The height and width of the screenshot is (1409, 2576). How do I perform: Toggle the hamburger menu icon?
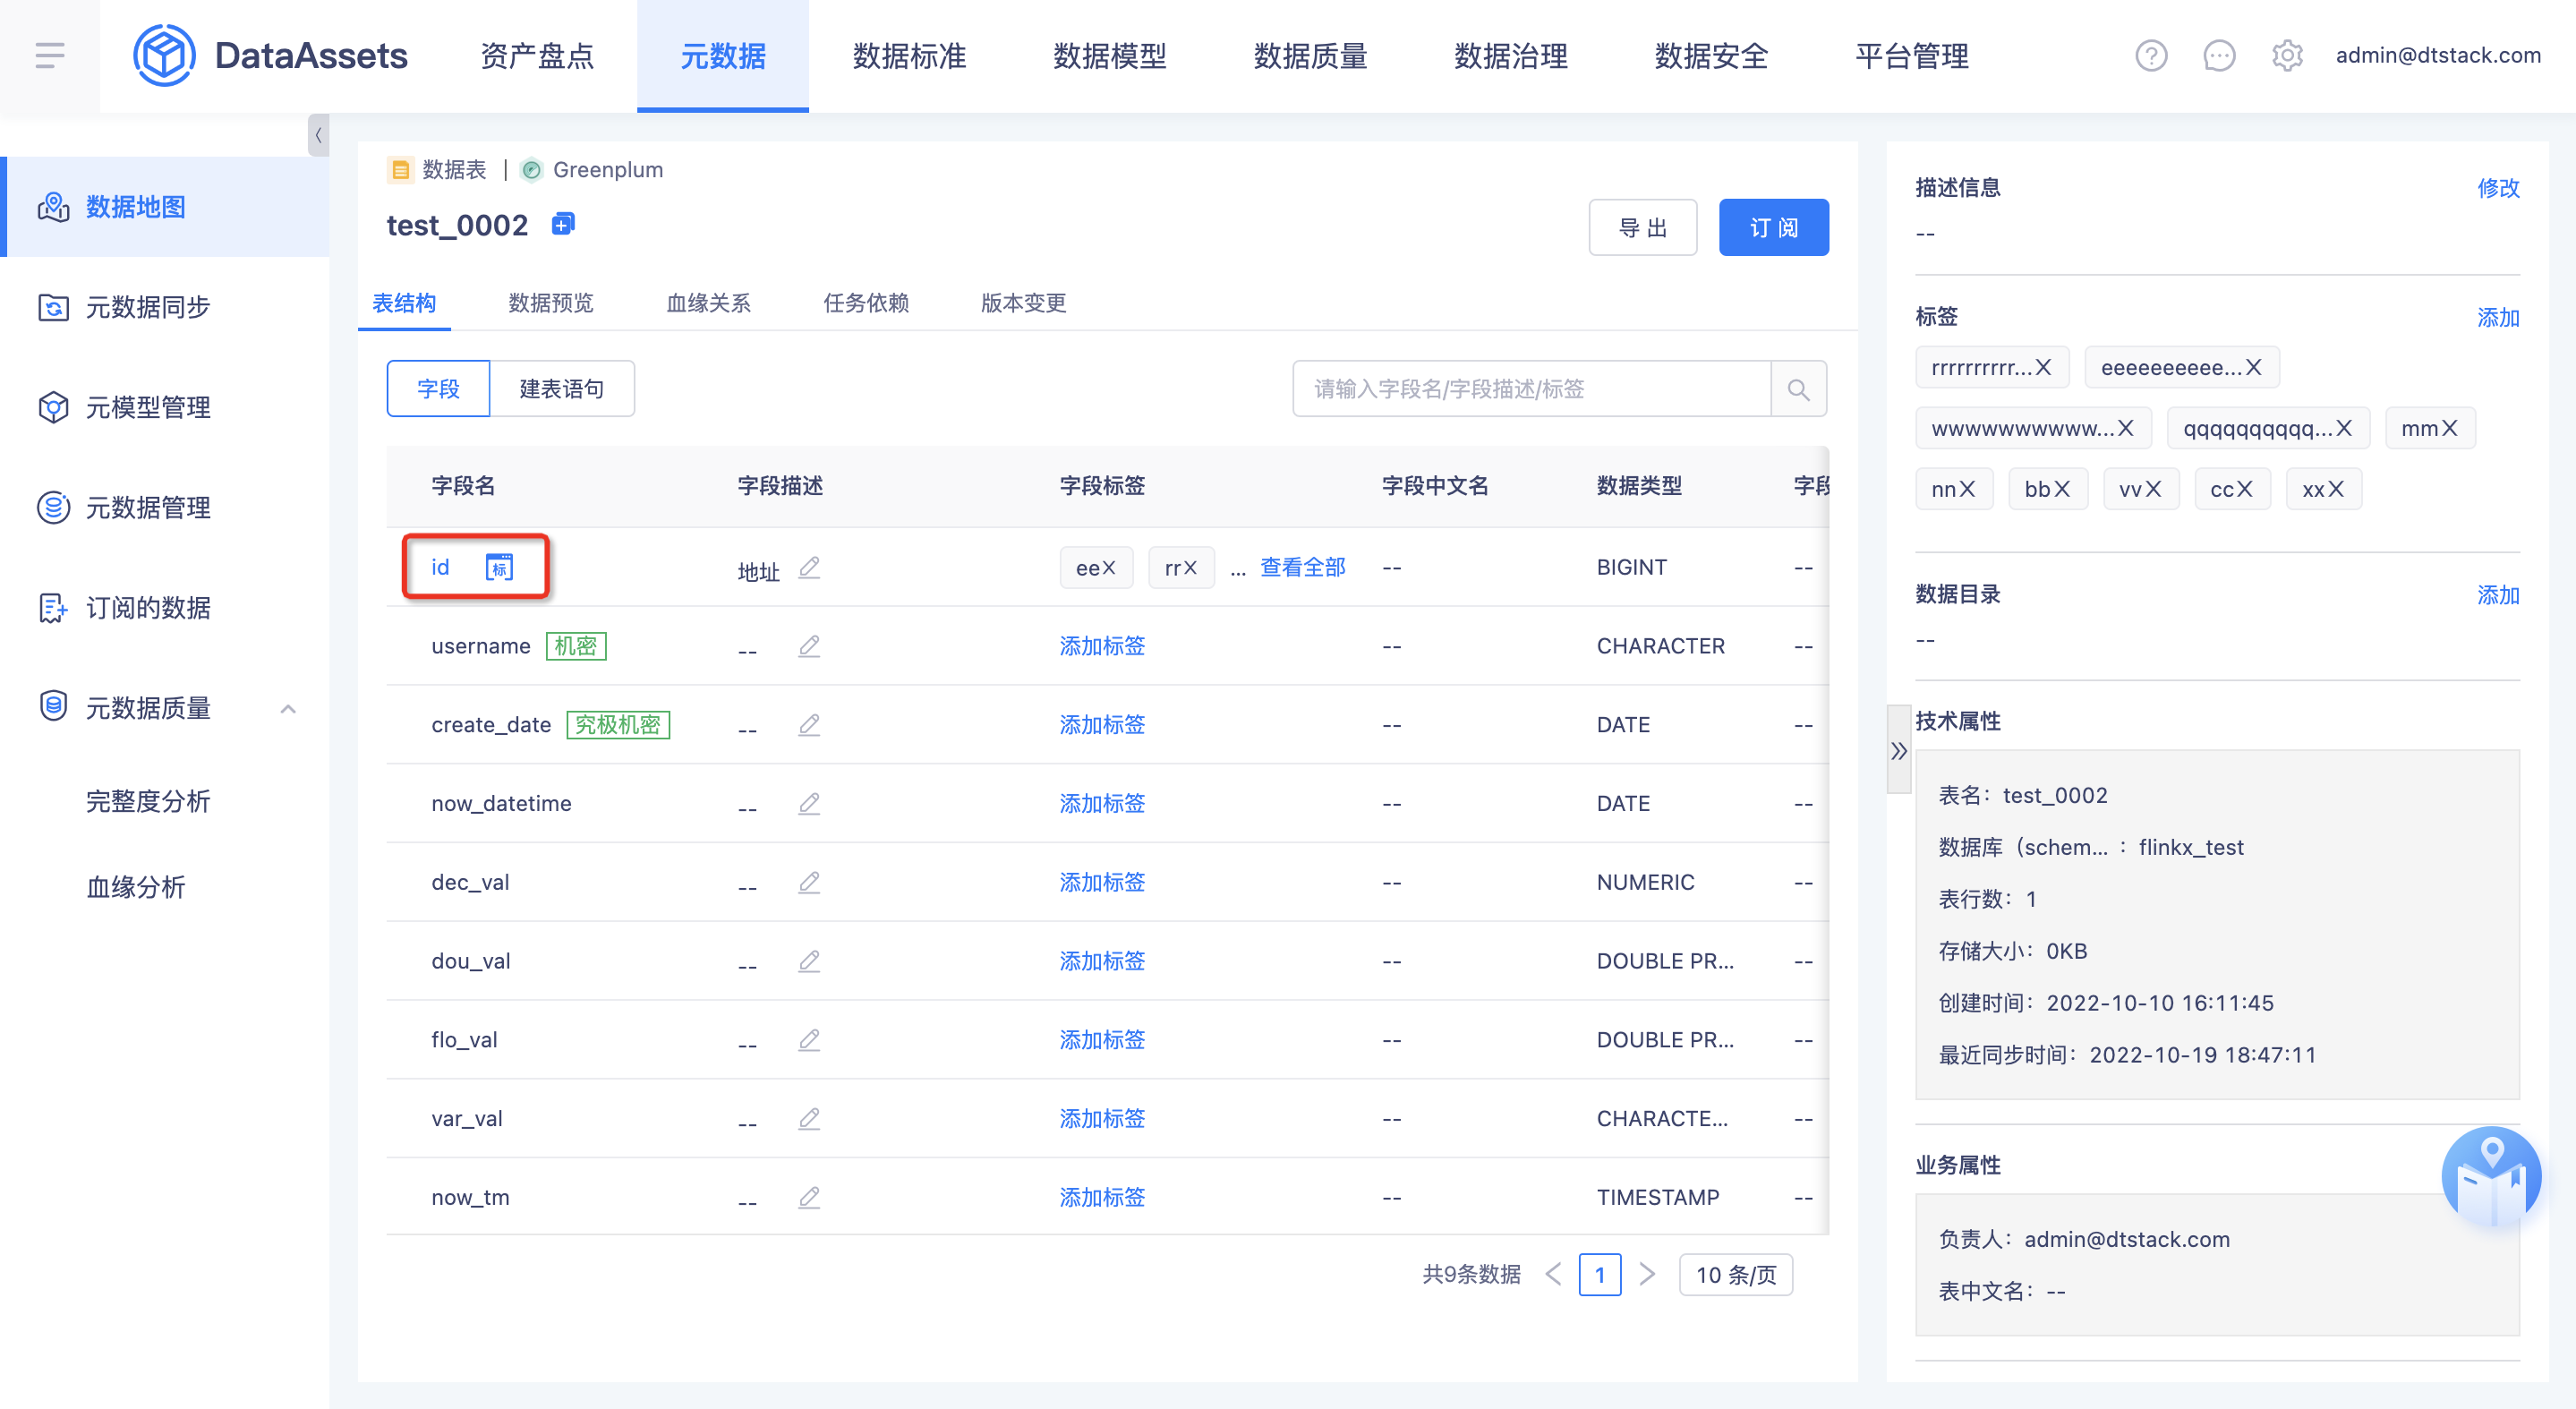tap(49, 56)
